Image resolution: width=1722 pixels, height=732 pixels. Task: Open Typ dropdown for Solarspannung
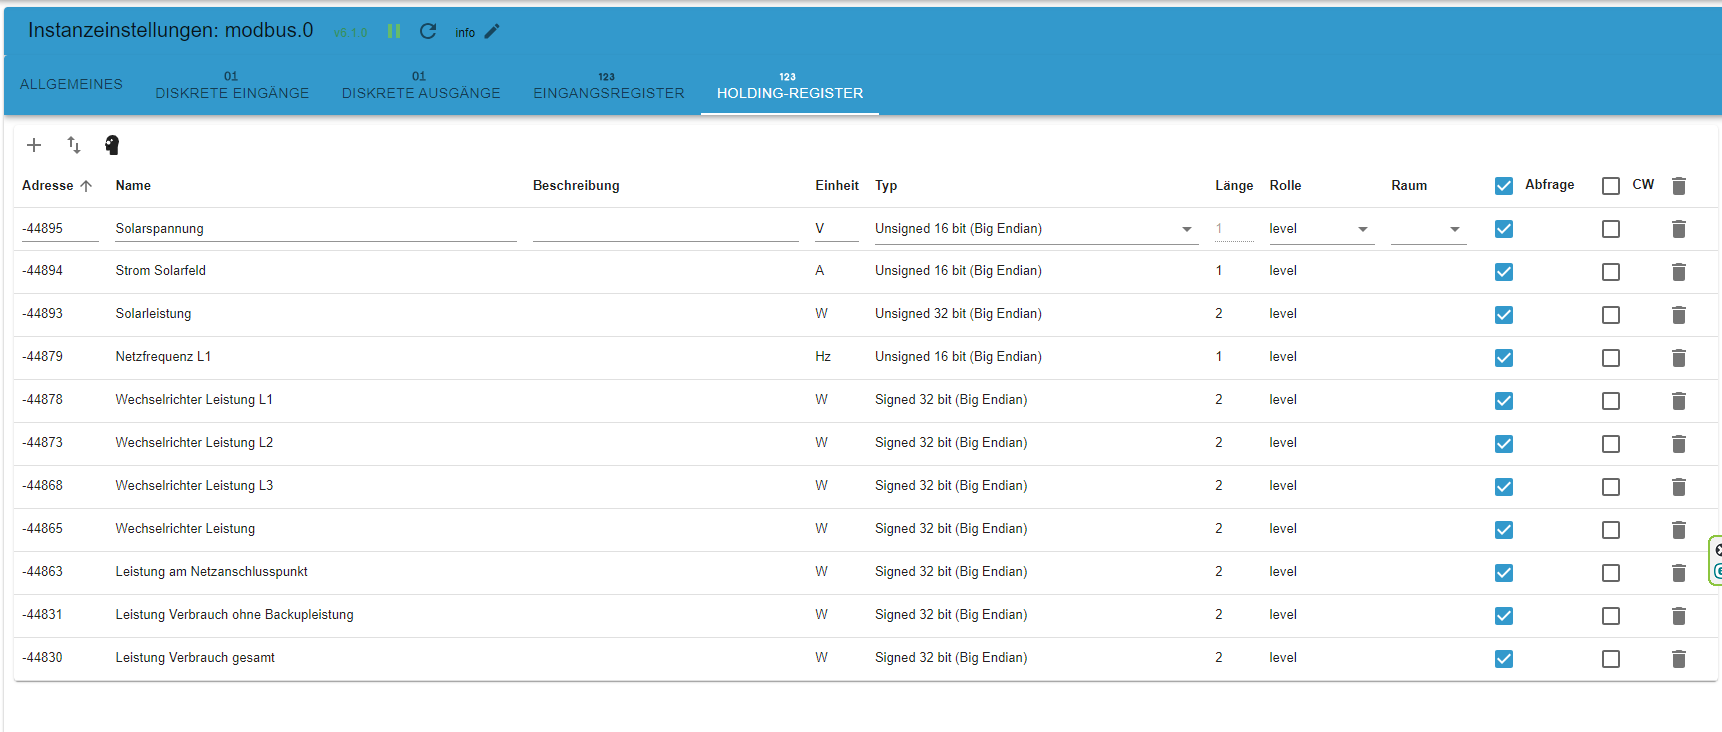tap(1035, 229)
